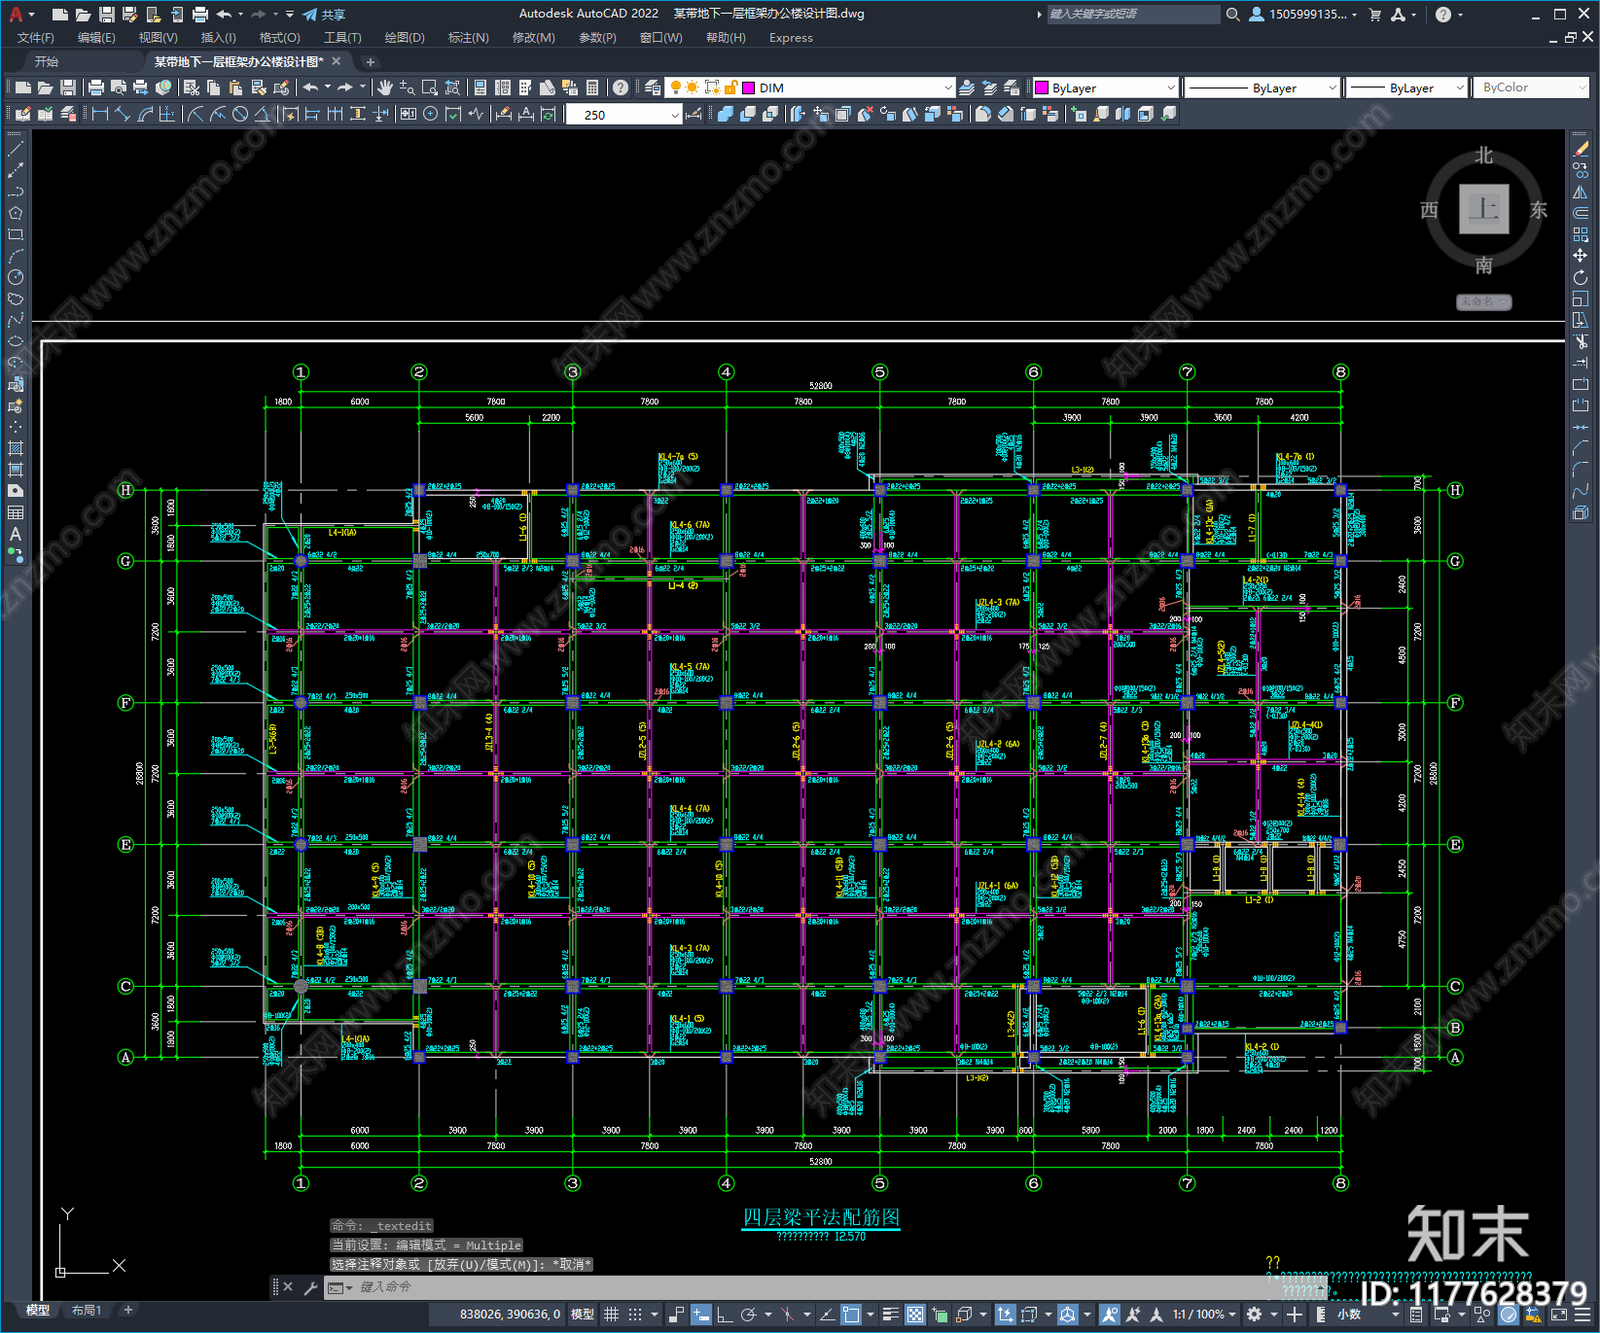The image size is (1600, 1333).
Task: Select the Aligned Dimension tool
Action: (x=122, y=114)
